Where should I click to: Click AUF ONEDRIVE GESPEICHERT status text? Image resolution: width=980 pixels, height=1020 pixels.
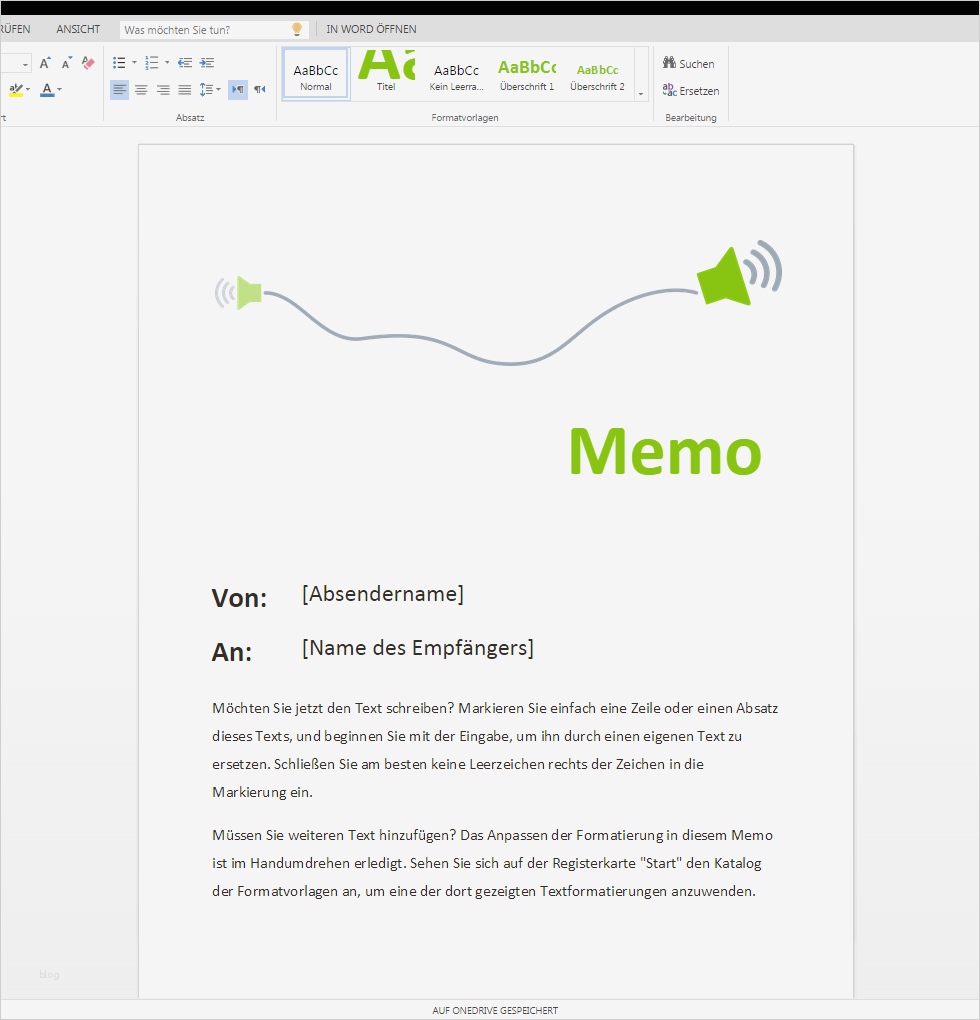point(495,1010)
